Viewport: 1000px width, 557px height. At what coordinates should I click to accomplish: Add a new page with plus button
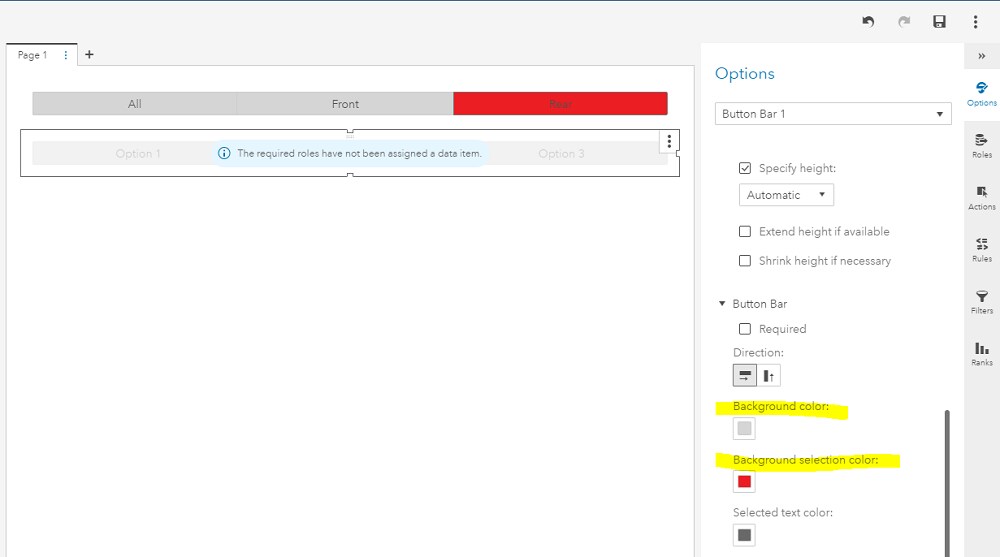click(89, 55)
